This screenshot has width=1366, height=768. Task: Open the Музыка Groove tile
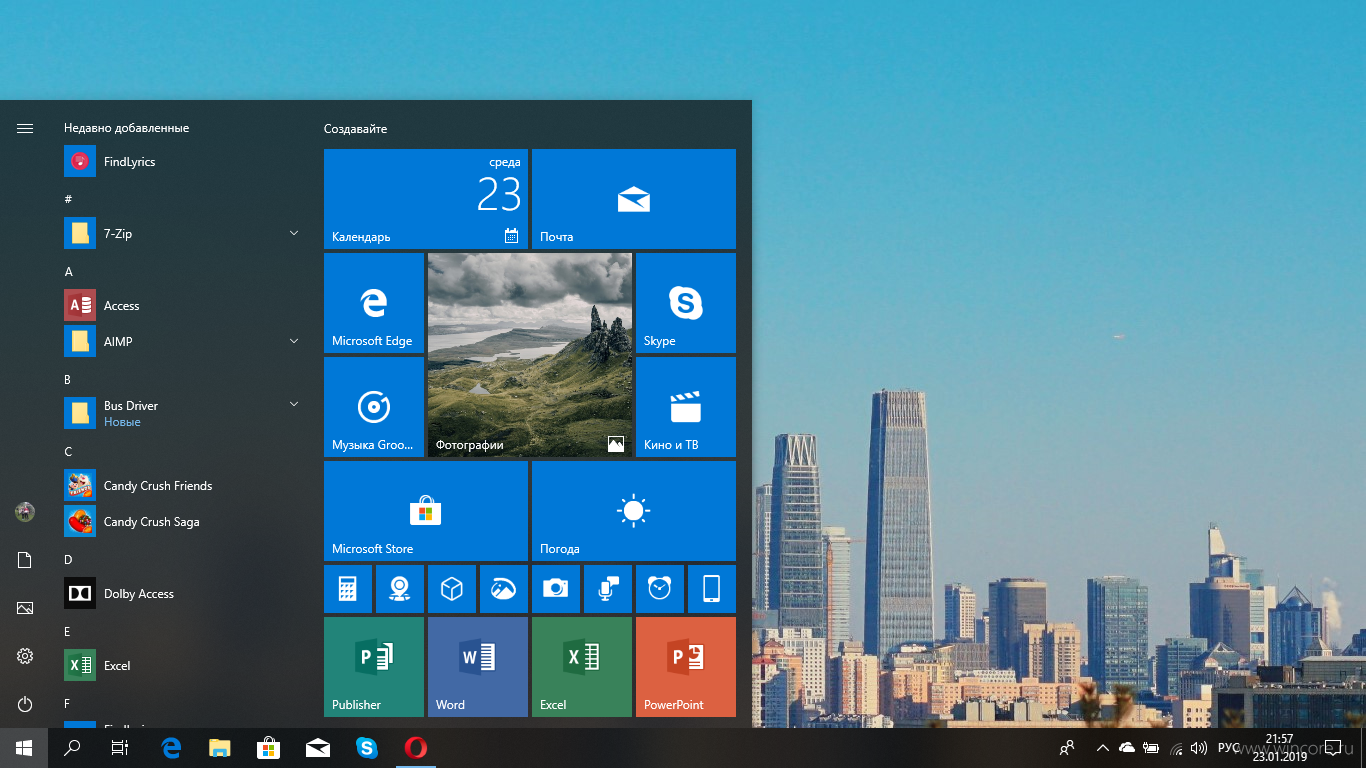click(x=374, y=407)
